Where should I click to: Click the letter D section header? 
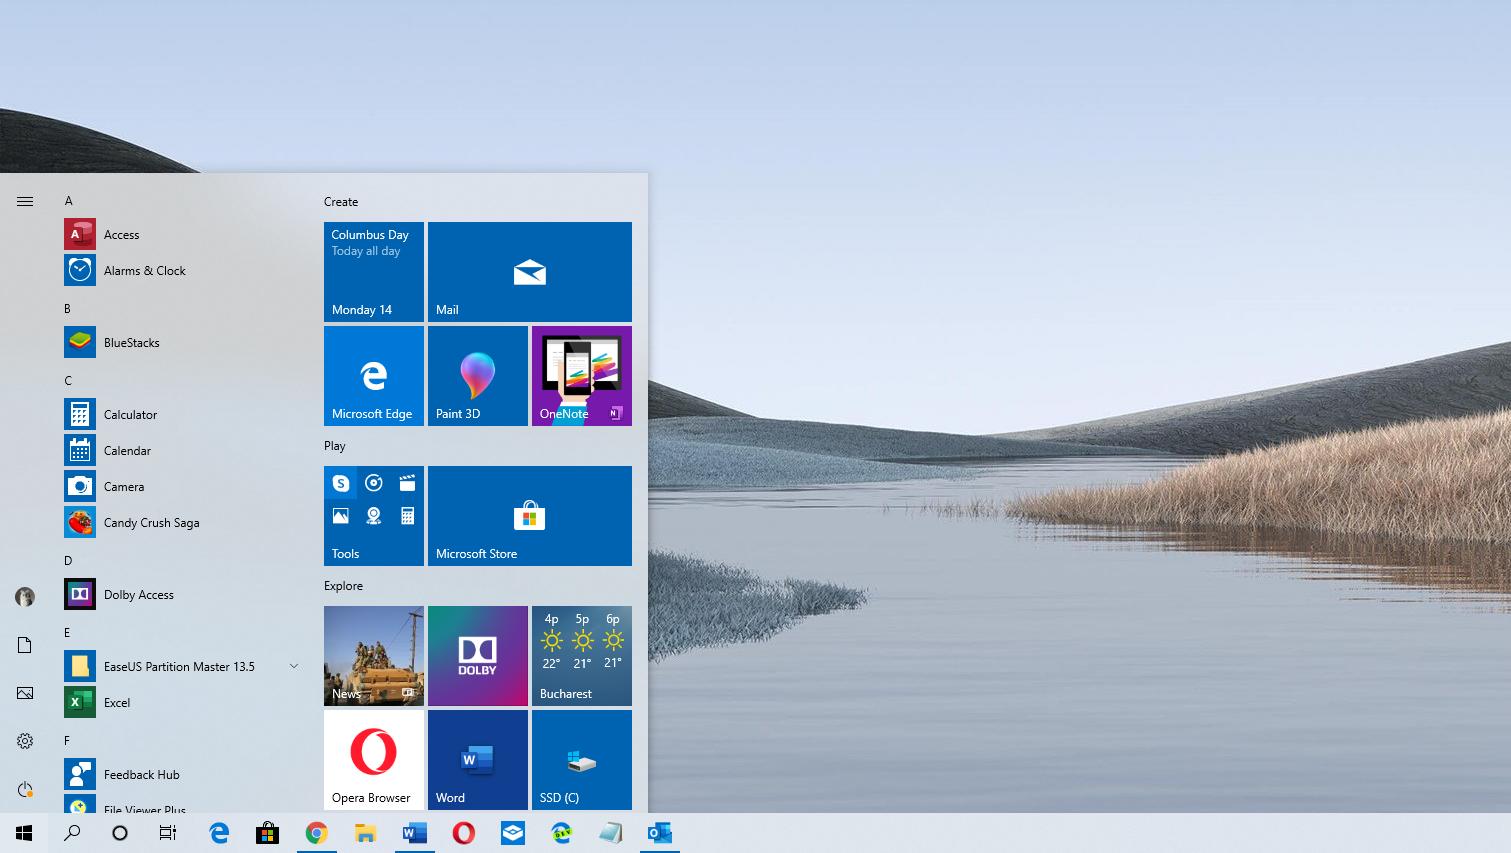click(68, 561)
